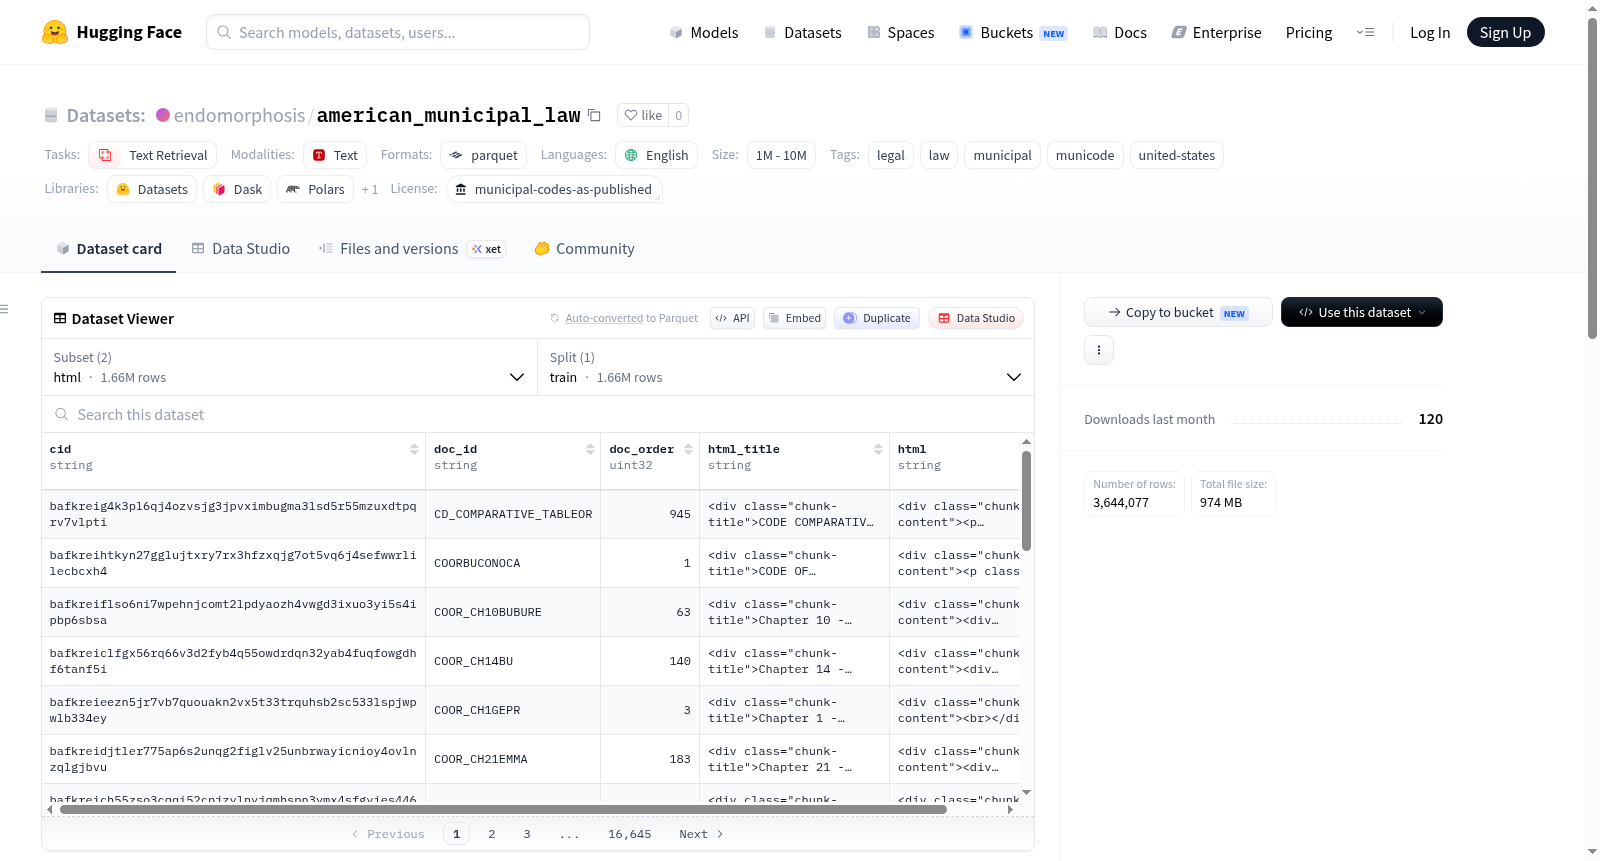The width and height of the screenshot is (1600, 861).
Task: Click the heart like button
Action: [x=643, y=115]
